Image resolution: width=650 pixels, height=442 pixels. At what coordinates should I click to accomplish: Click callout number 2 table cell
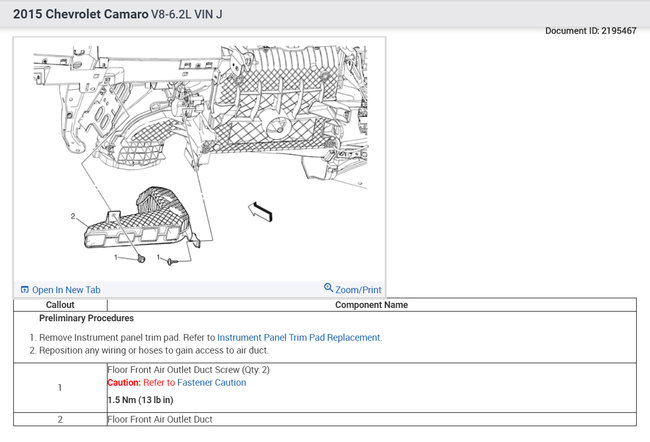(60, 419)
